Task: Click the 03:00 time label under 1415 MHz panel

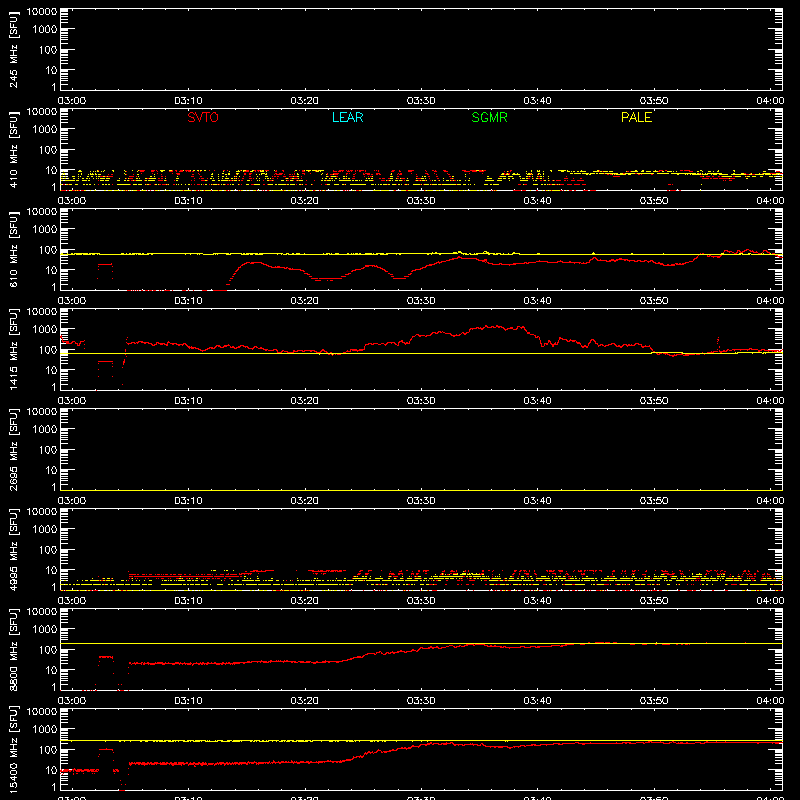Action: (x=71, y=401)
